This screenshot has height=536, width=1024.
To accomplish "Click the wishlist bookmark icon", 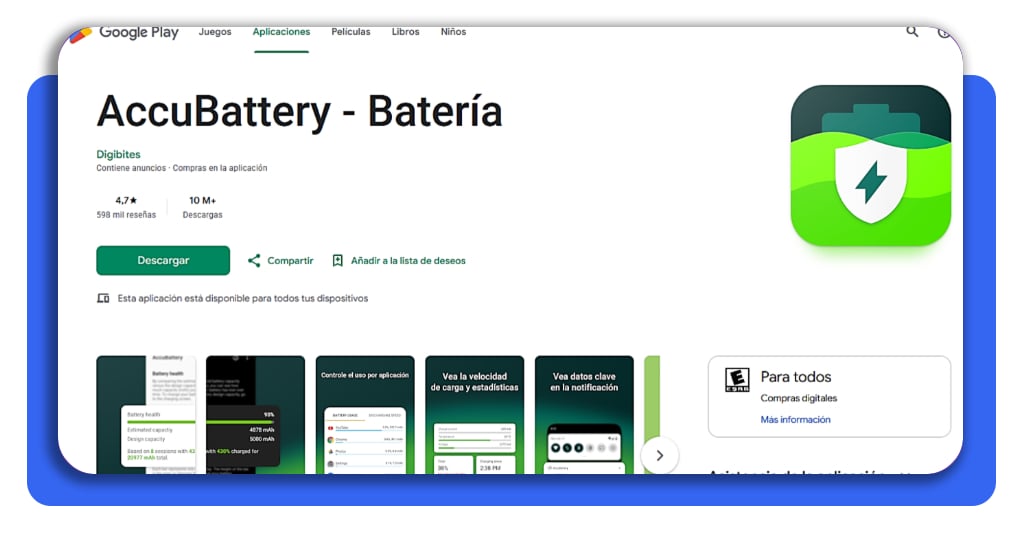I will tap(338, 260).
